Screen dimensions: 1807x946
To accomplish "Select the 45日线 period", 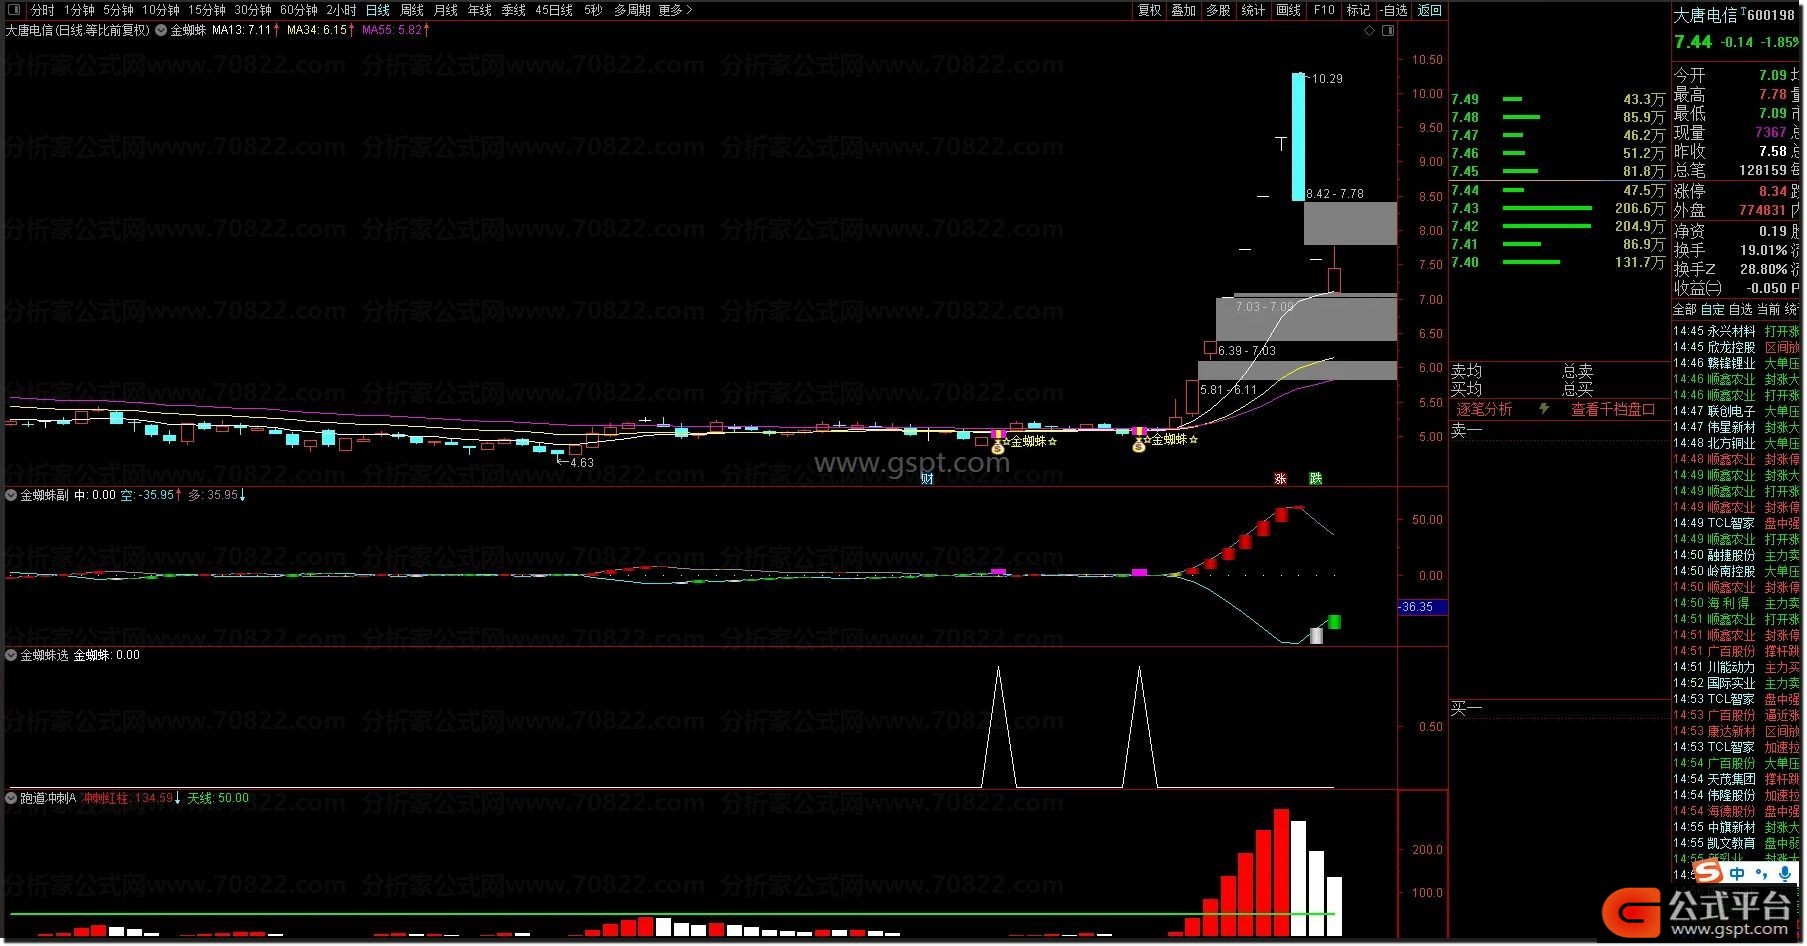I will coord(554,10).
